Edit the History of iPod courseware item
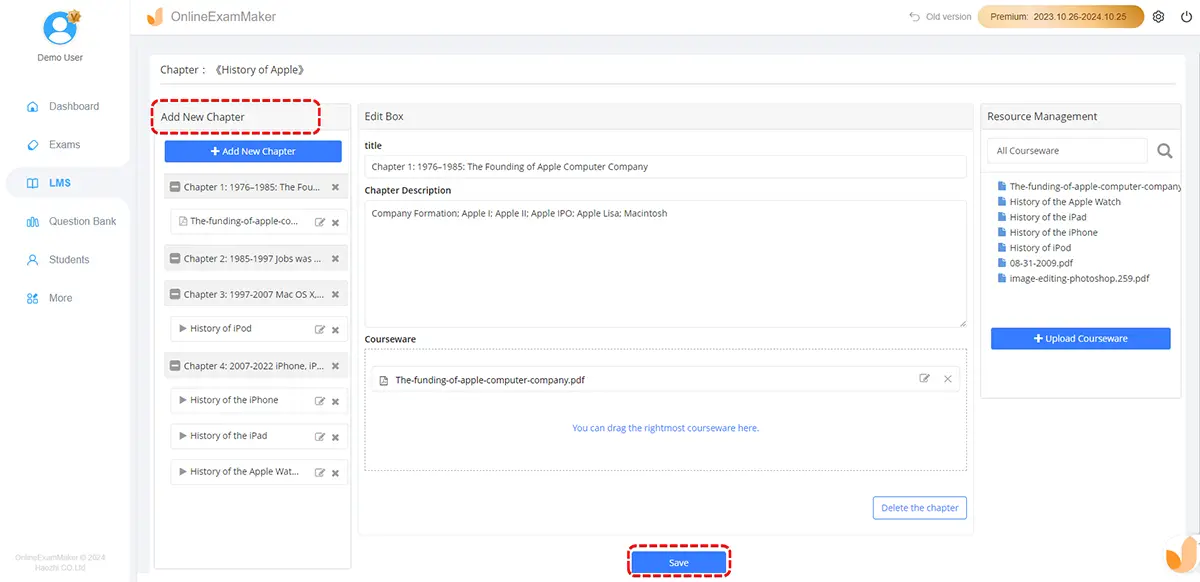The height and width of the screenshot is (582, 1200). [320, 329]
